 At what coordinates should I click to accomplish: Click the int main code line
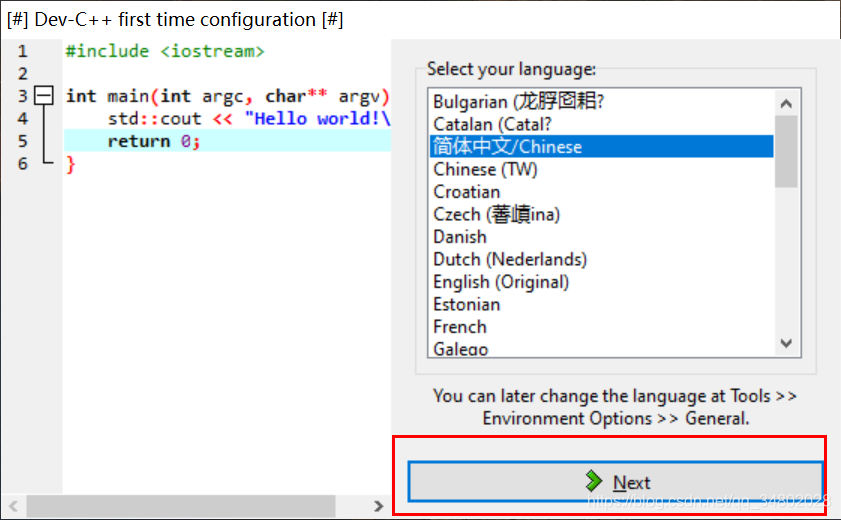(x=227, y=96)
